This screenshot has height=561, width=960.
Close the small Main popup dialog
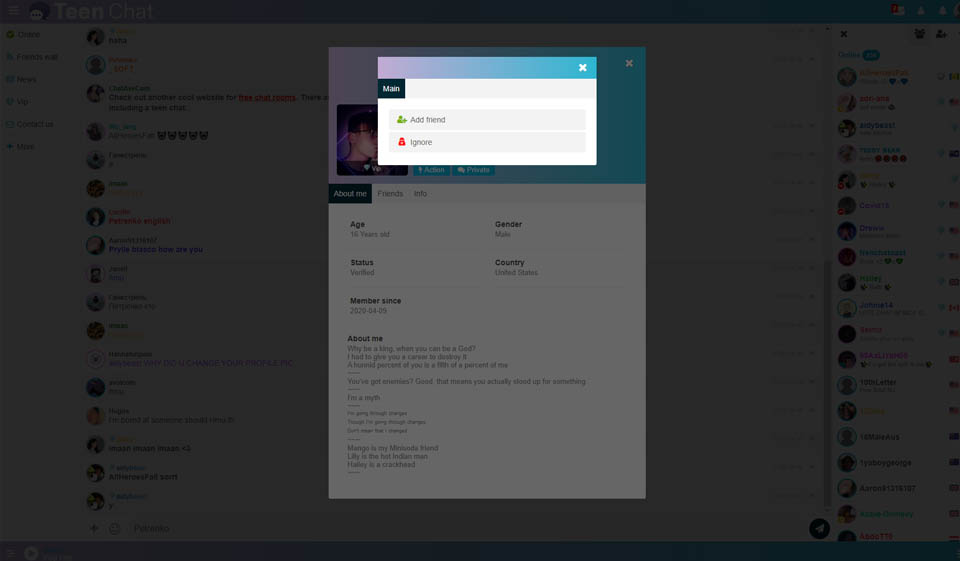tap(582, 68)
